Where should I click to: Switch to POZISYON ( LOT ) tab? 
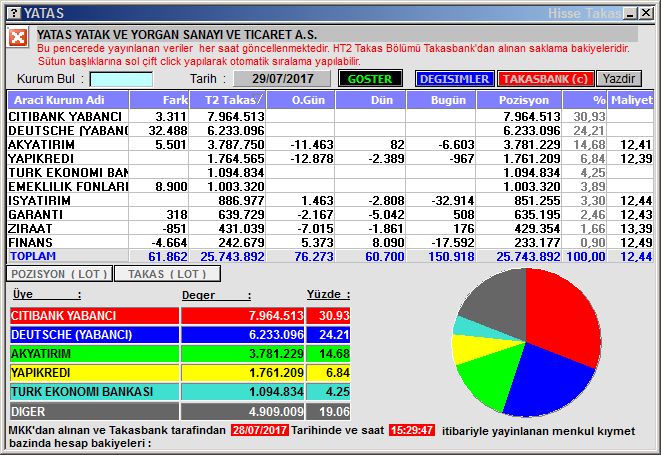pyautogui.click(x=59, y=274)
